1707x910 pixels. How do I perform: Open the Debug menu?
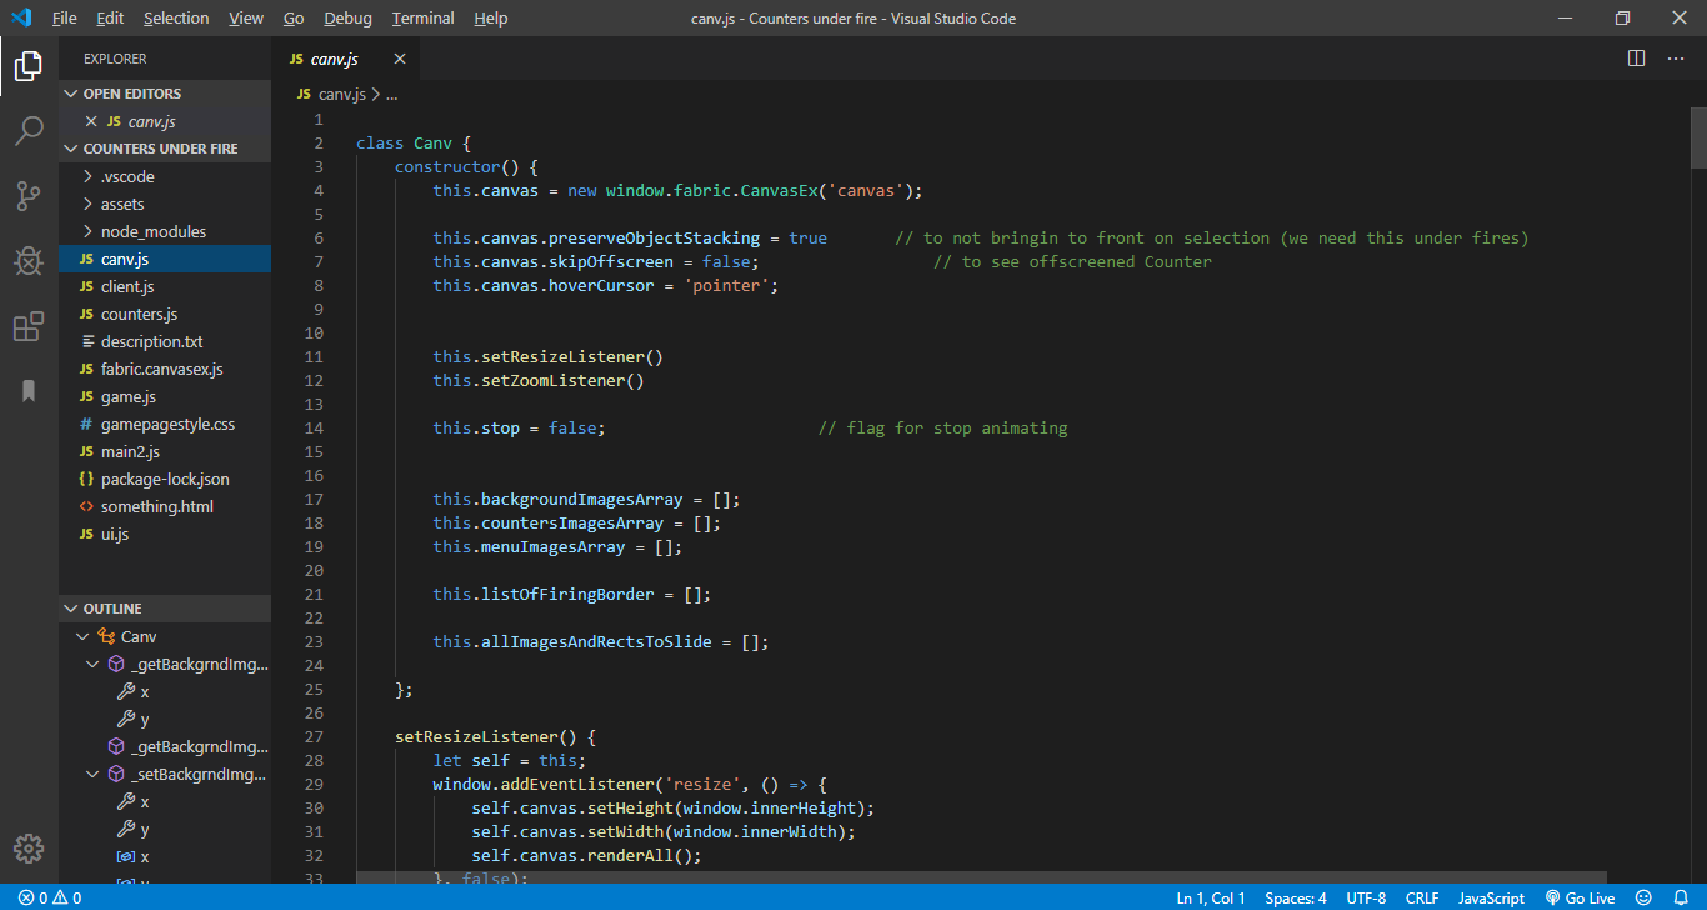point(347,18)
